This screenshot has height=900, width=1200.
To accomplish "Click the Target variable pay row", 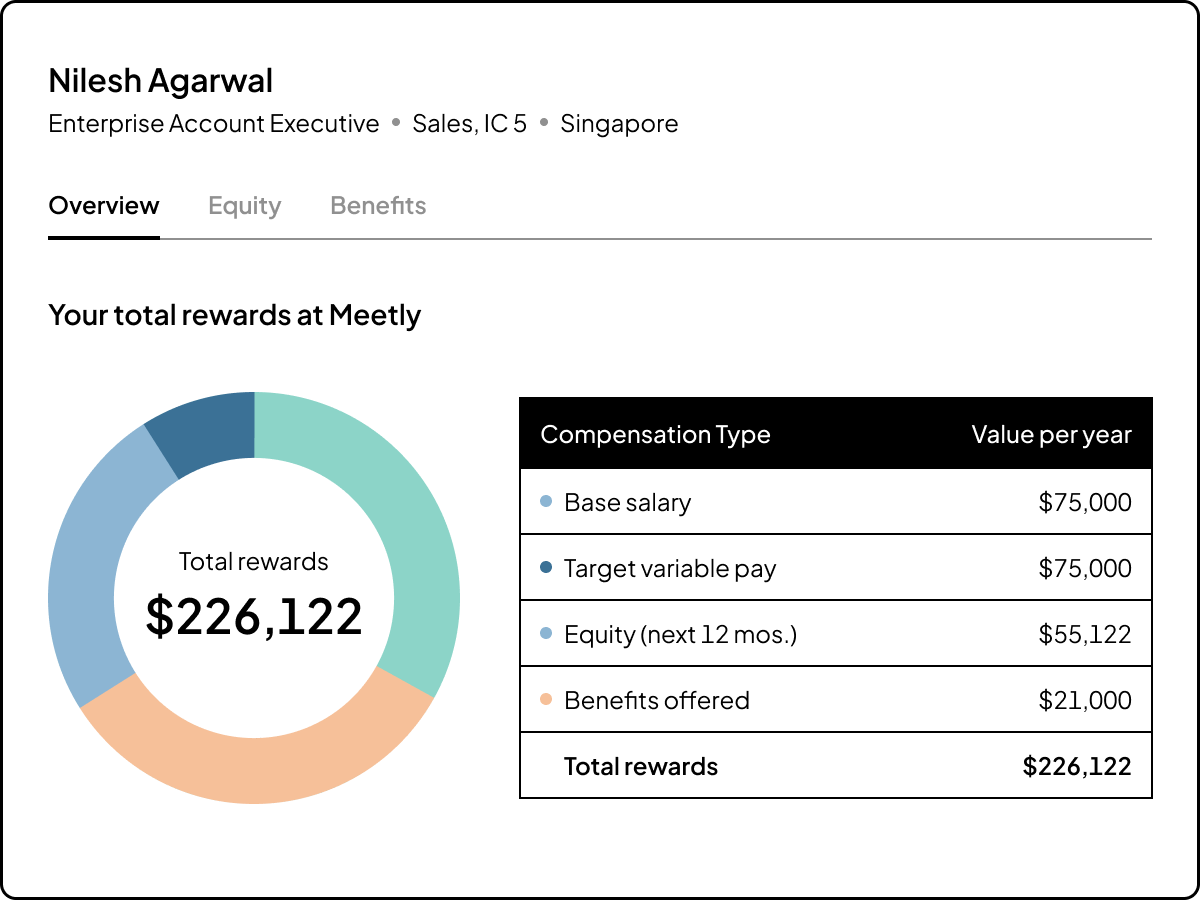I will point(836,568).
